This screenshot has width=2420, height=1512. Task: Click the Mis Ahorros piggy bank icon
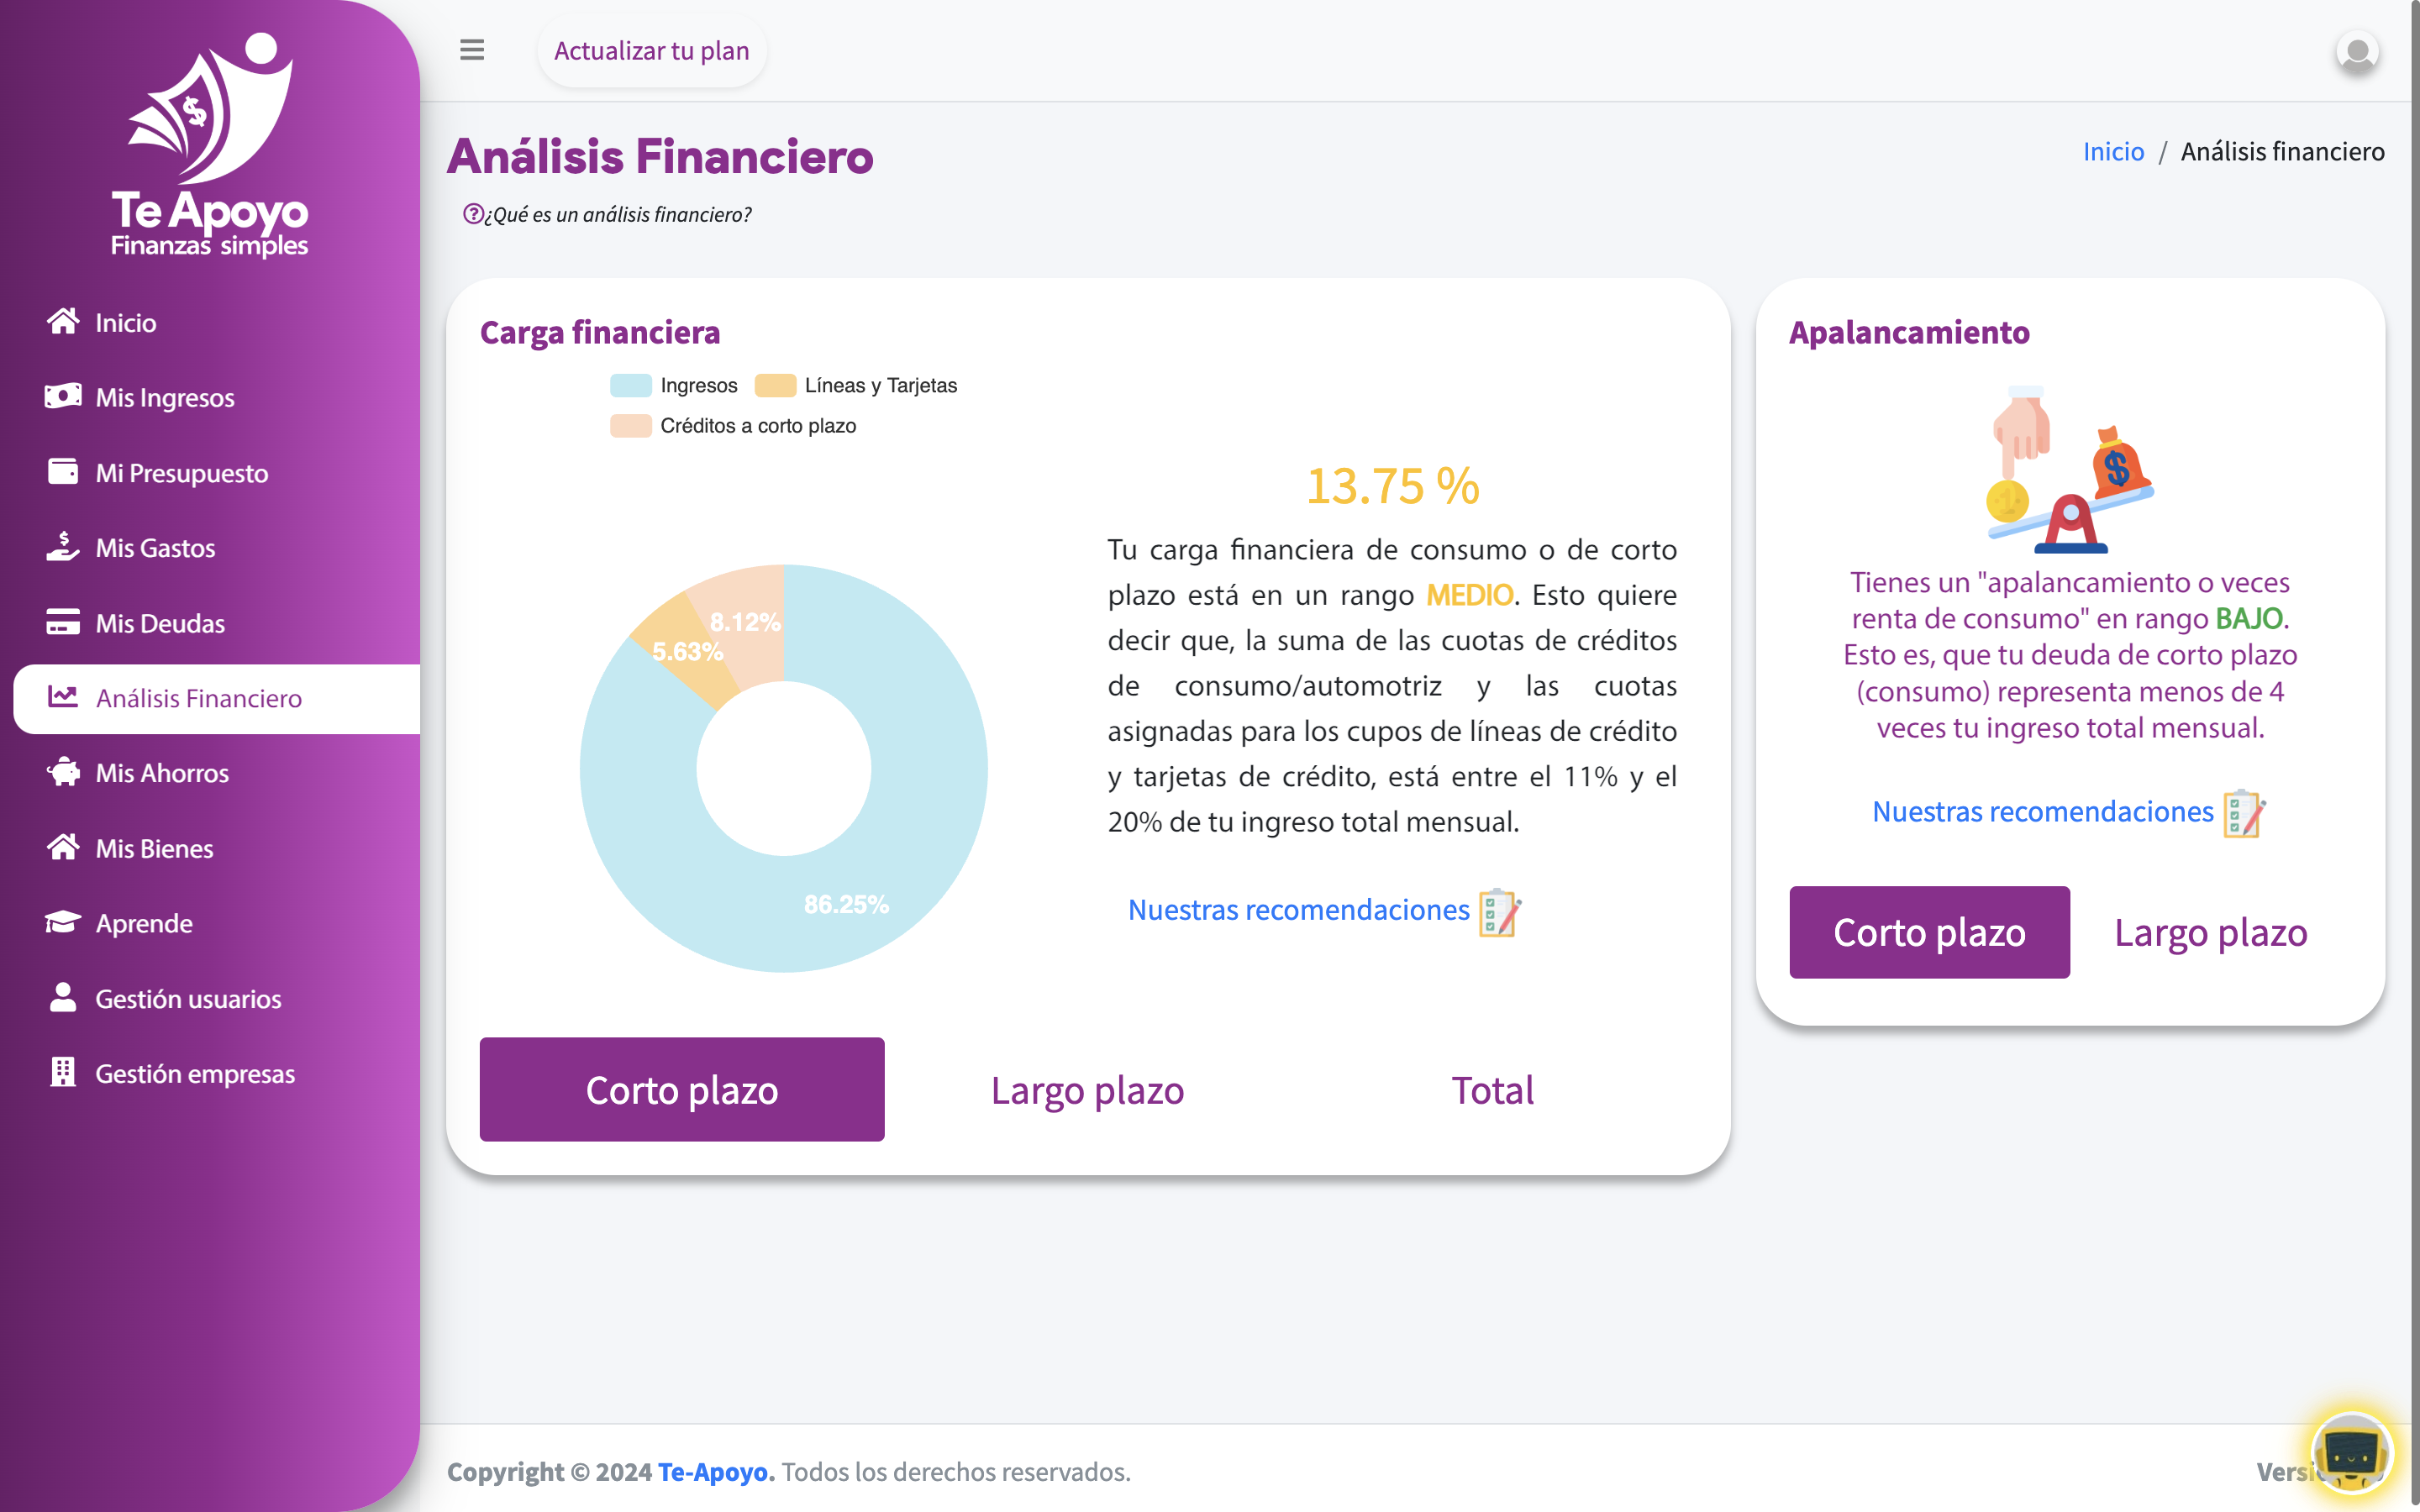point(63,772)
